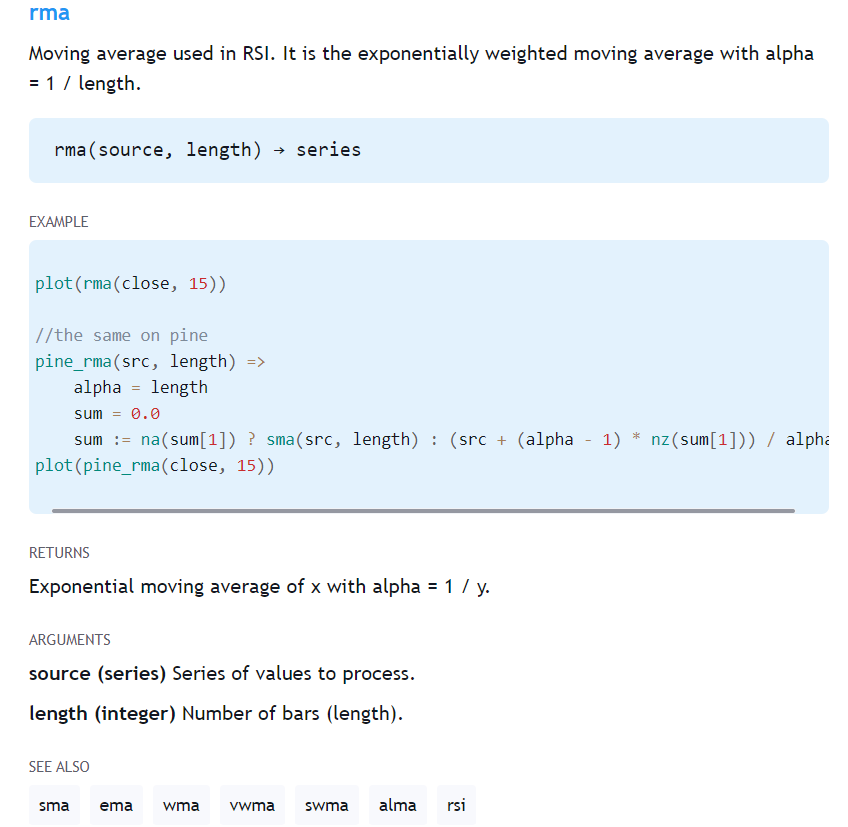Viewport: 848px width, 827px height.
Task: Click the RETURNS section heading
Action: 59,553
